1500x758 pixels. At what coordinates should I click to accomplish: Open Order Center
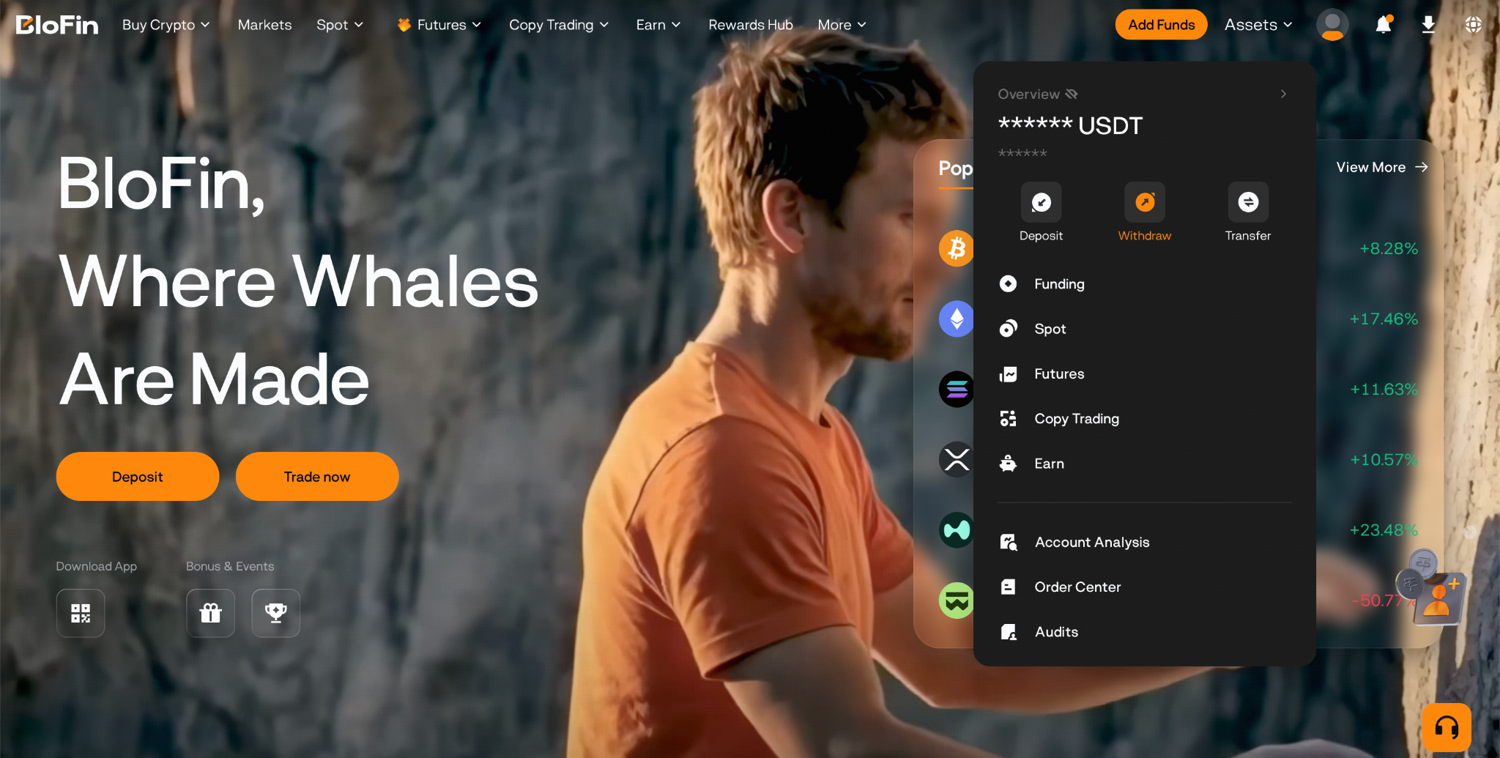(x=1145, y=587)
